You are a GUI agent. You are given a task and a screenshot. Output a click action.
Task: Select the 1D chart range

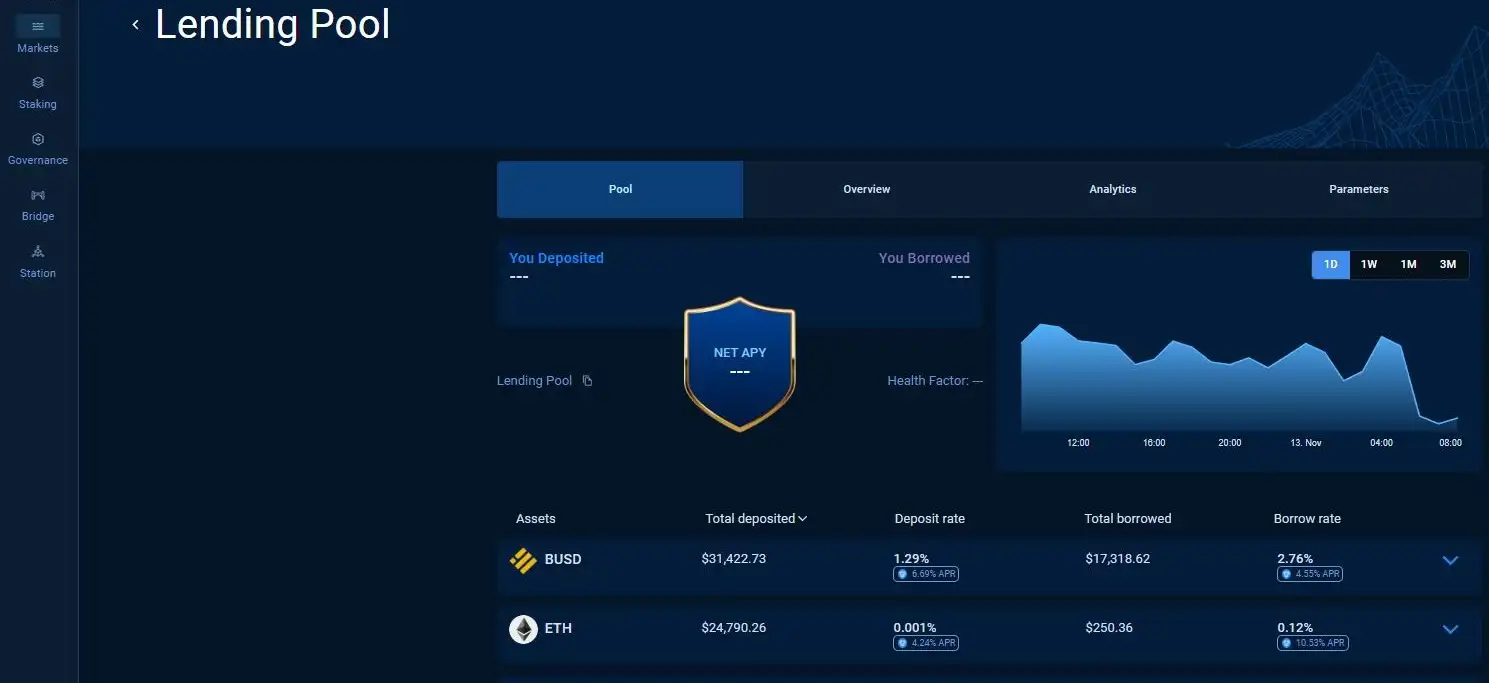(x=1330, y=265)
